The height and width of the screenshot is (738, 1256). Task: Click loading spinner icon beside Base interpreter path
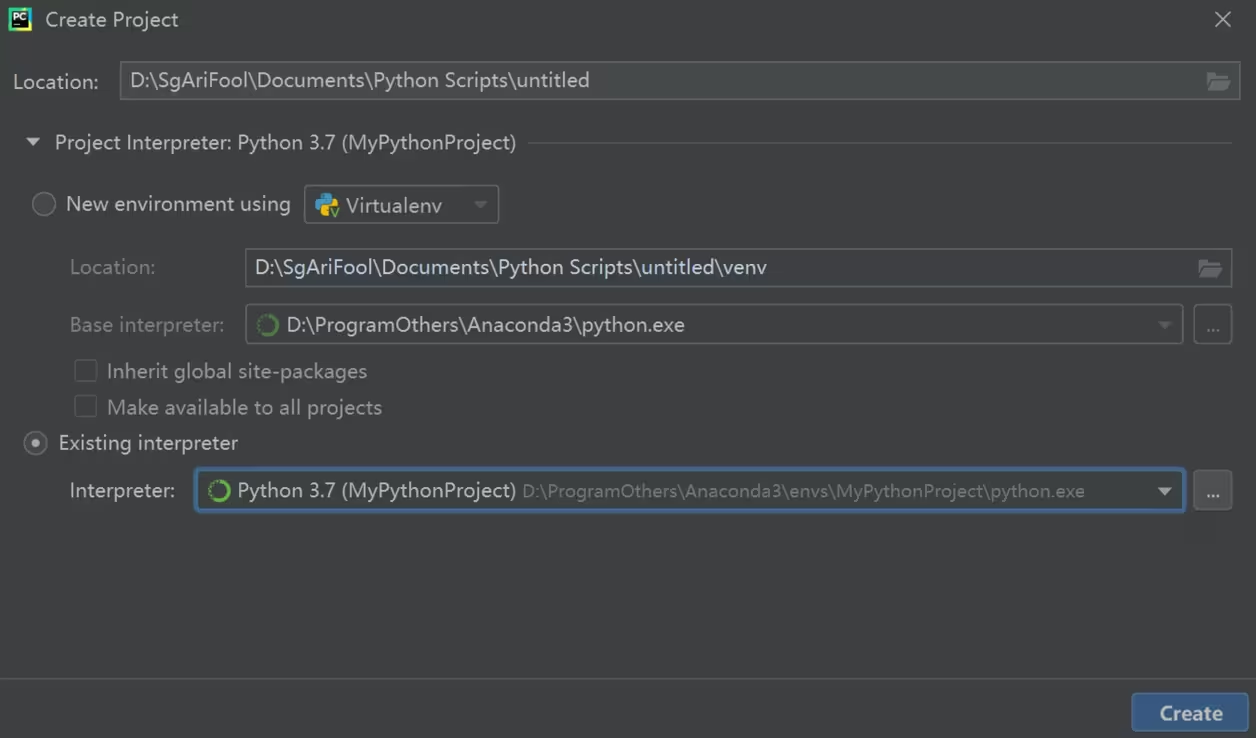pyautogui.click(x=267, y=325)
